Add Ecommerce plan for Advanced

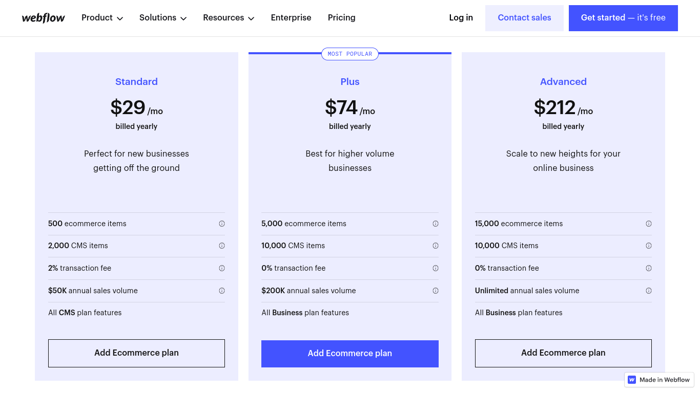(x=563, y=353)
